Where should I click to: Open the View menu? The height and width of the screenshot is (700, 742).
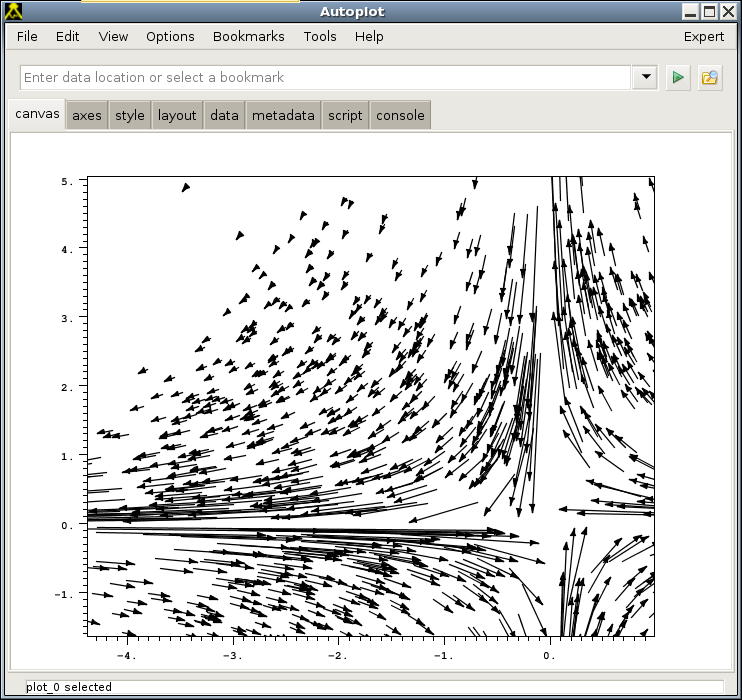(x=113, y=36)
